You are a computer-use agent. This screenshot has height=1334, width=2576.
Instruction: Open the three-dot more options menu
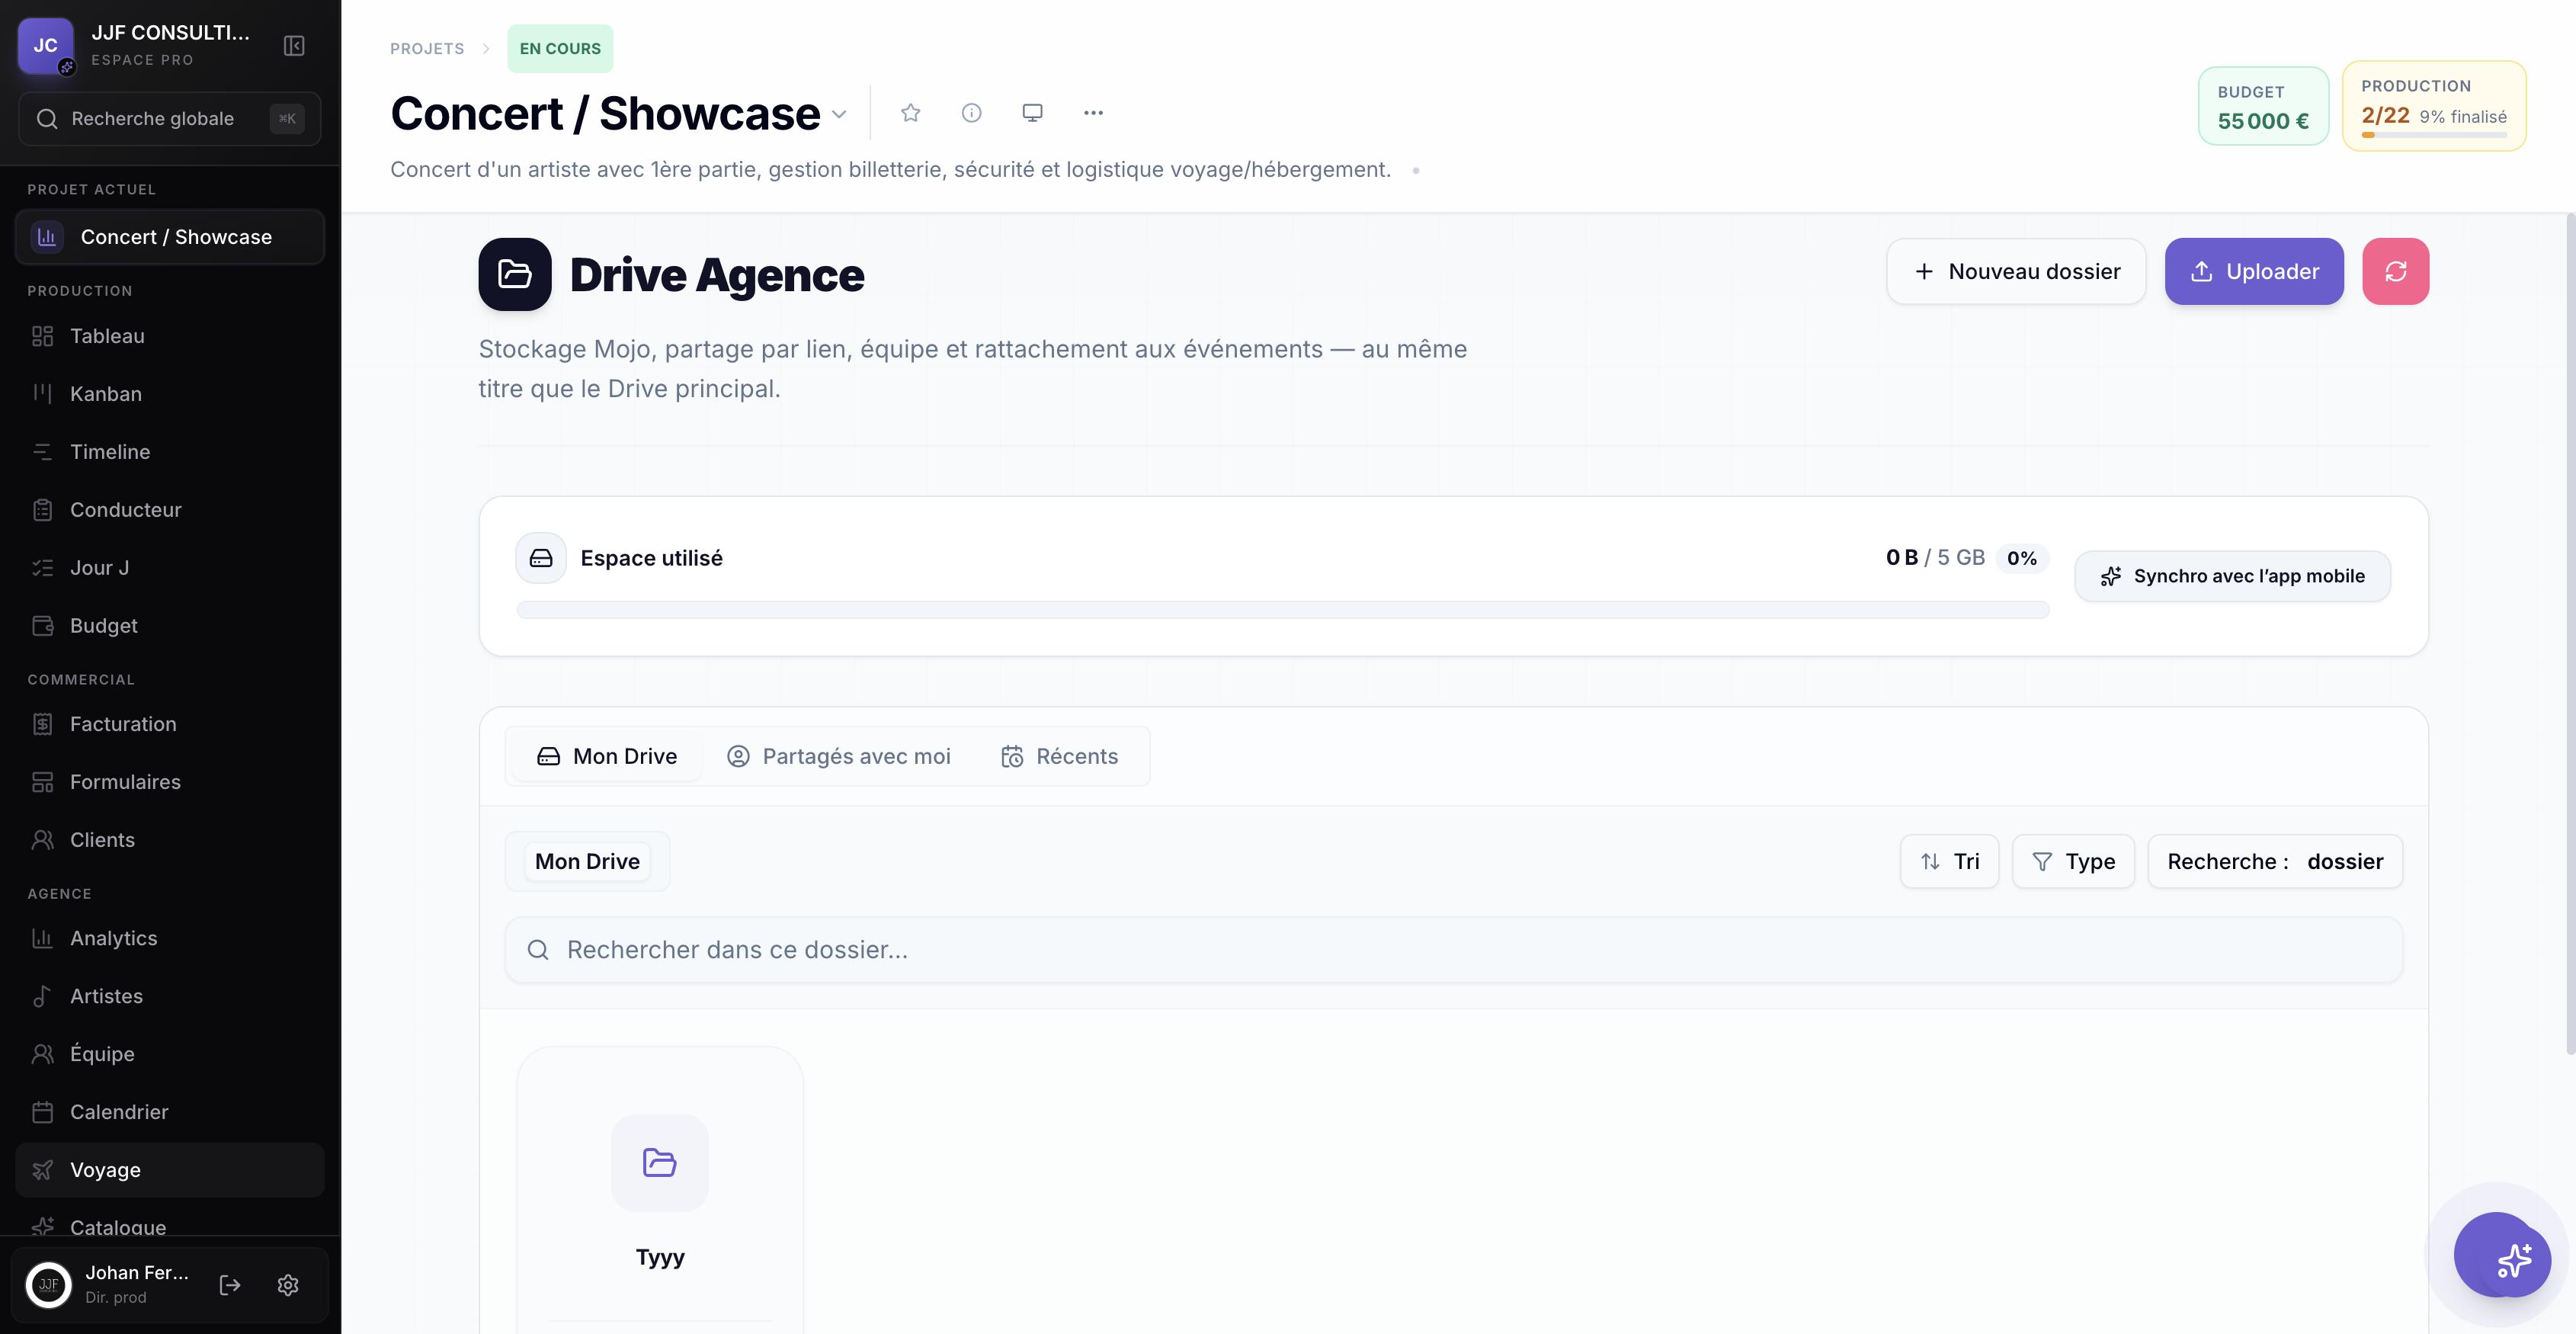1093,113
